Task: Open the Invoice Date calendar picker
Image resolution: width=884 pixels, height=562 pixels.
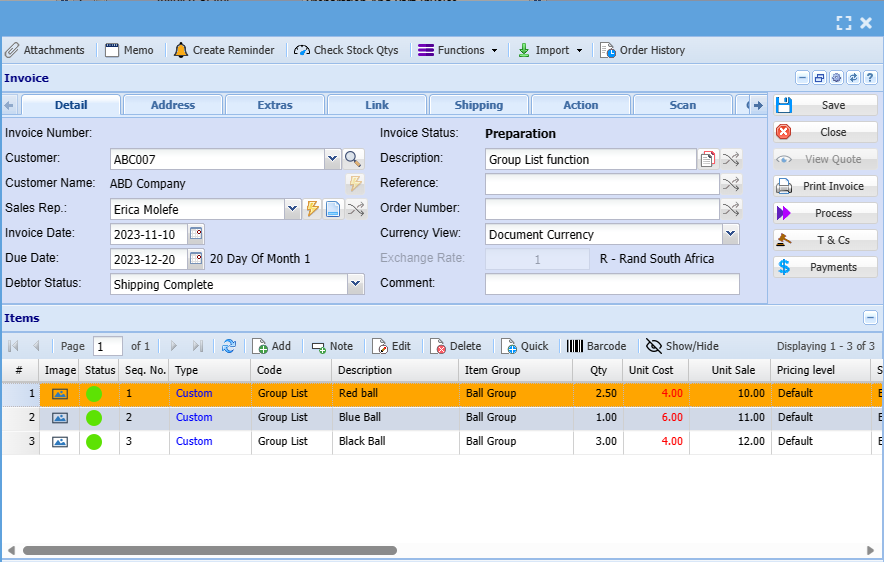Action: [196, 234]
